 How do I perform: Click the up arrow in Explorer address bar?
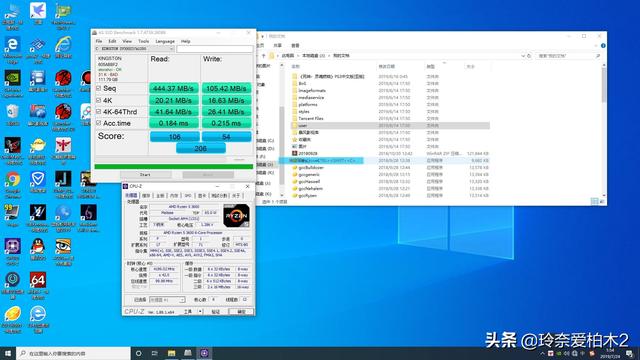tap(264, 56)
